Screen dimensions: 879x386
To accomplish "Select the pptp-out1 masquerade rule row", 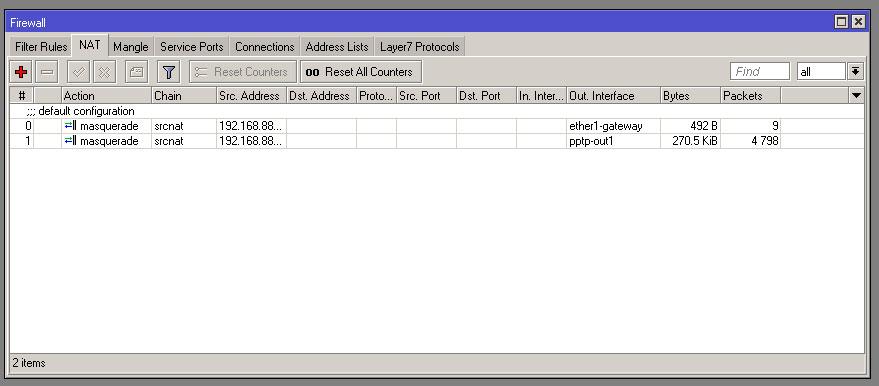I will point(437,141).
